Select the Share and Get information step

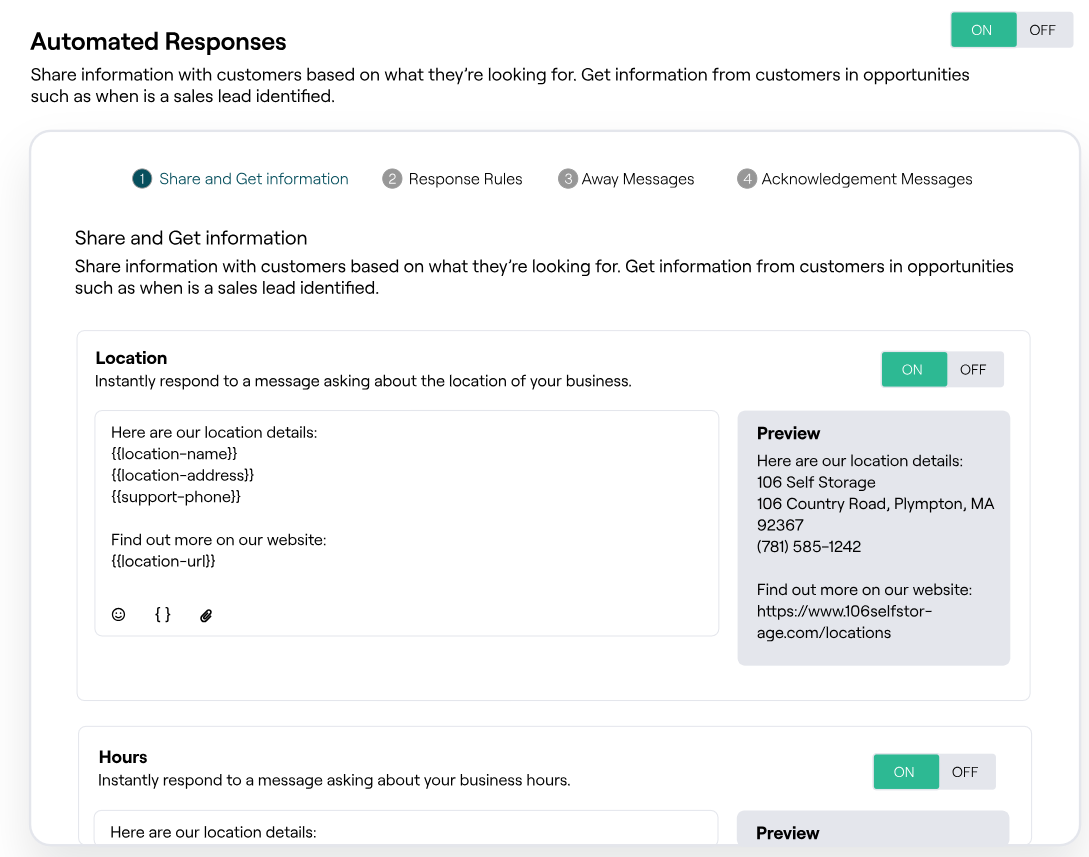254,178
